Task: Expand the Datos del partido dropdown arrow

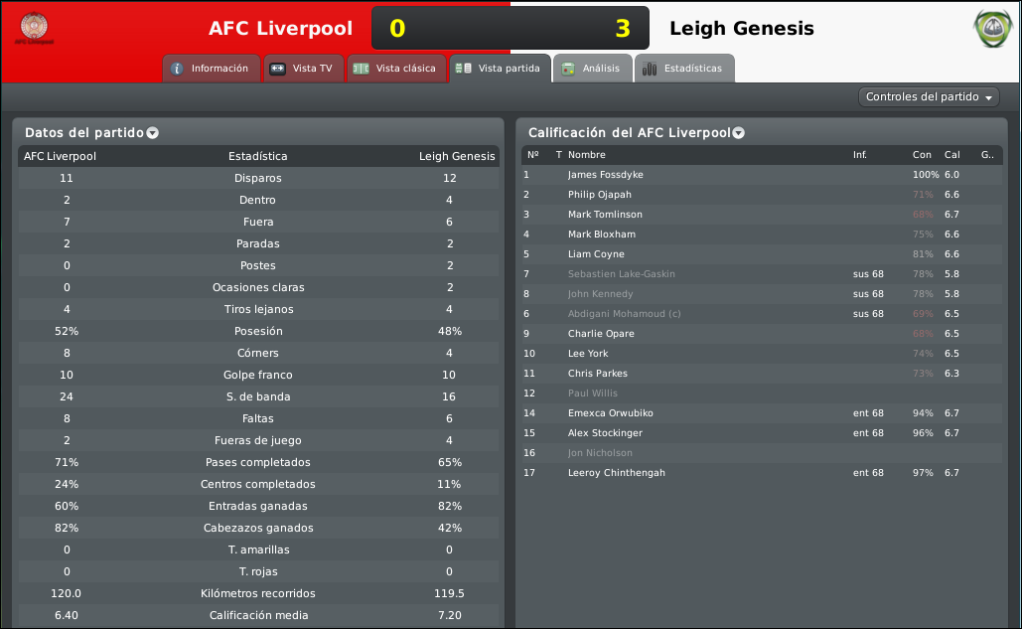Action: [153, 133]
